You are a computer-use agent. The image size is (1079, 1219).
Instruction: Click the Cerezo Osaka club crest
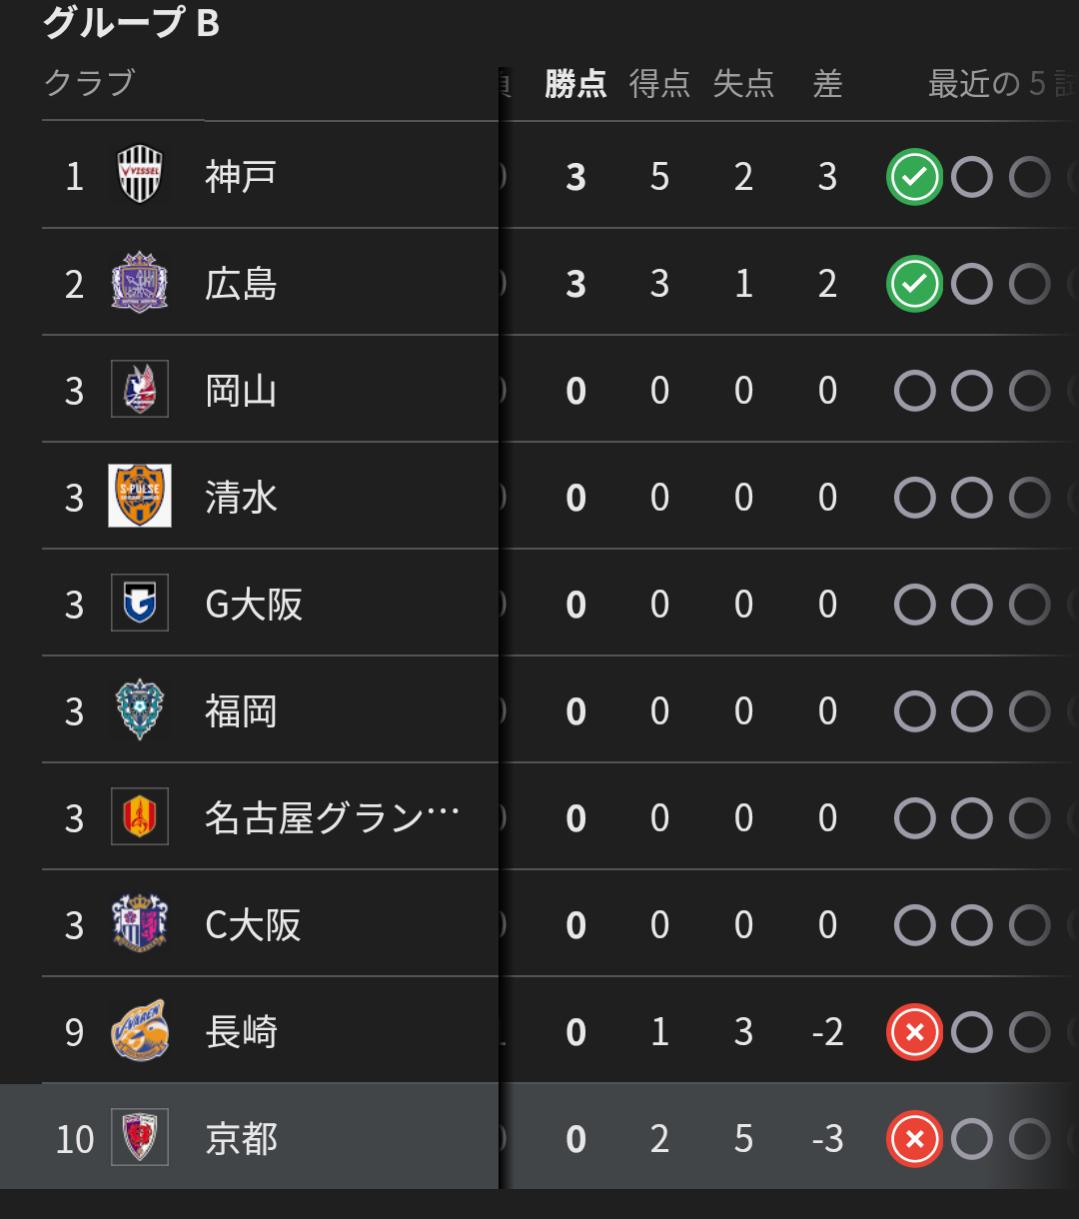(x=139, y=924)
